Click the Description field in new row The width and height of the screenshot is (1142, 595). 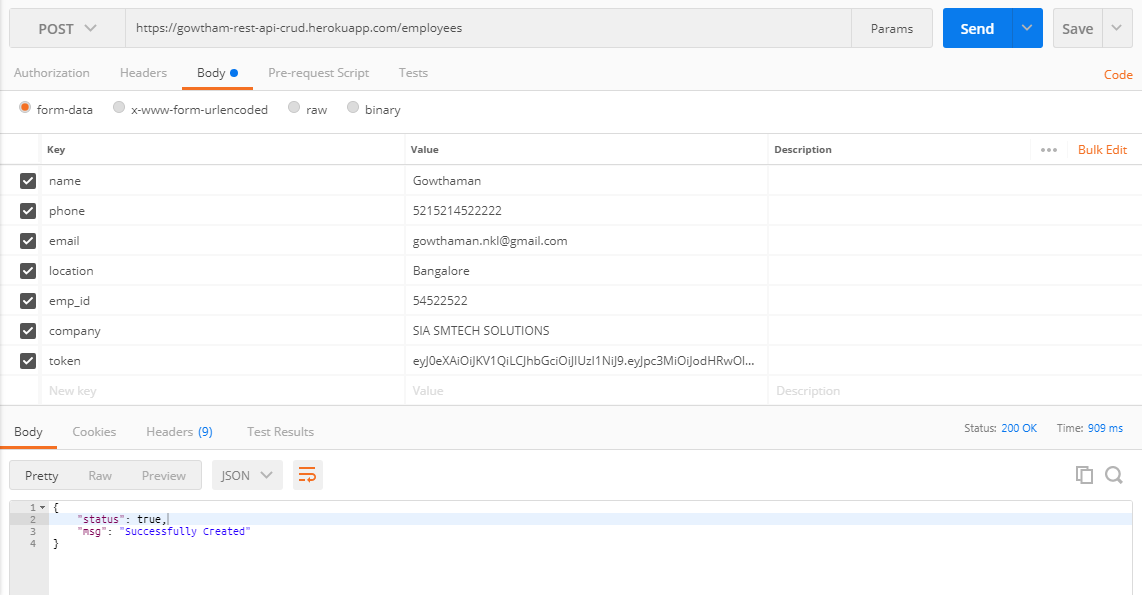[x=954, y=390]
